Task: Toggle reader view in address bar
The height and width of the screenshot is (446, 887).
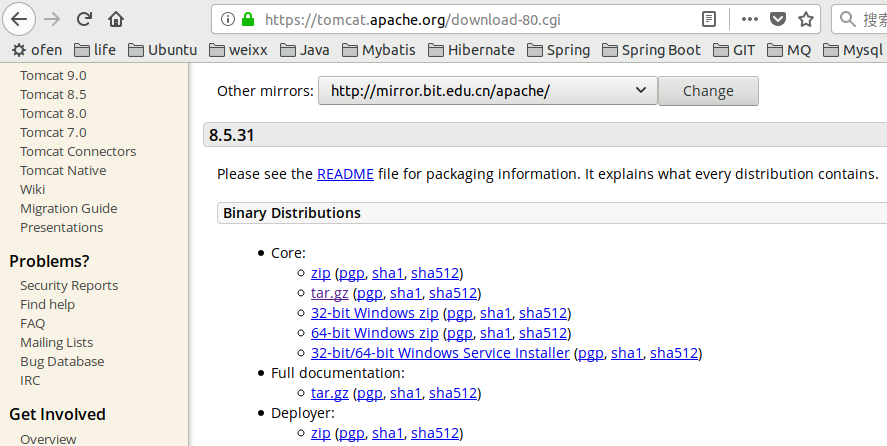Action: pyautogui.click(x=709, y=19)
